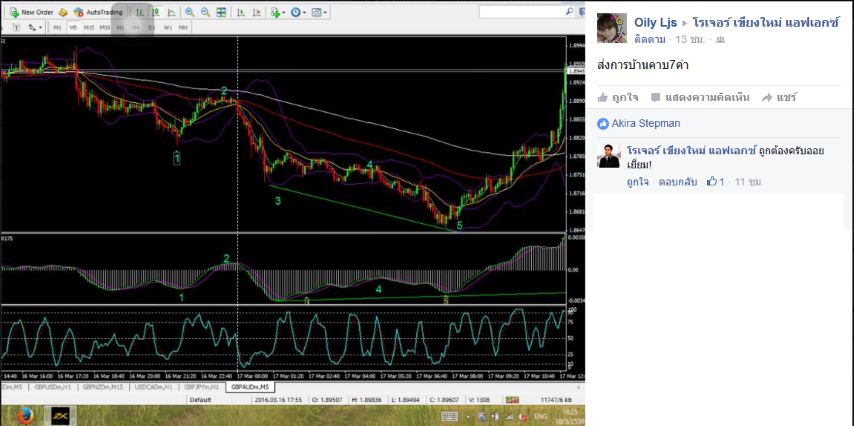The height and width of the screenshot is (426, 854).
Task: Open the Oily Ljs profile link
Action: pyautogui.click(x=655, y=23)
